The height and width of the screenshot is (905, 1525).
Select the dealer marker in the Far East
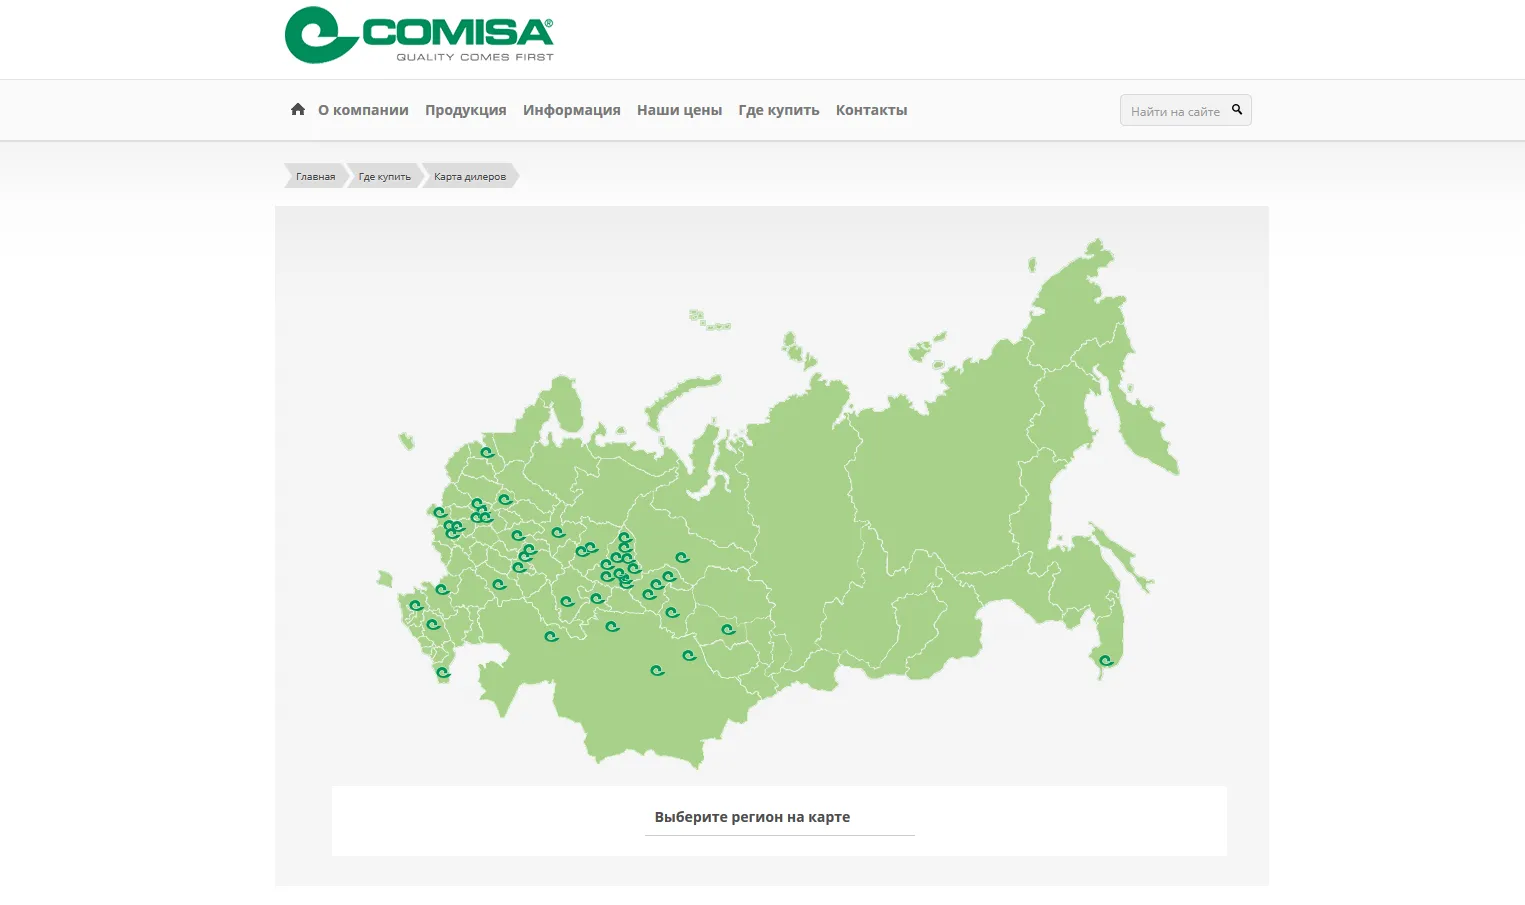(1106, 660)
